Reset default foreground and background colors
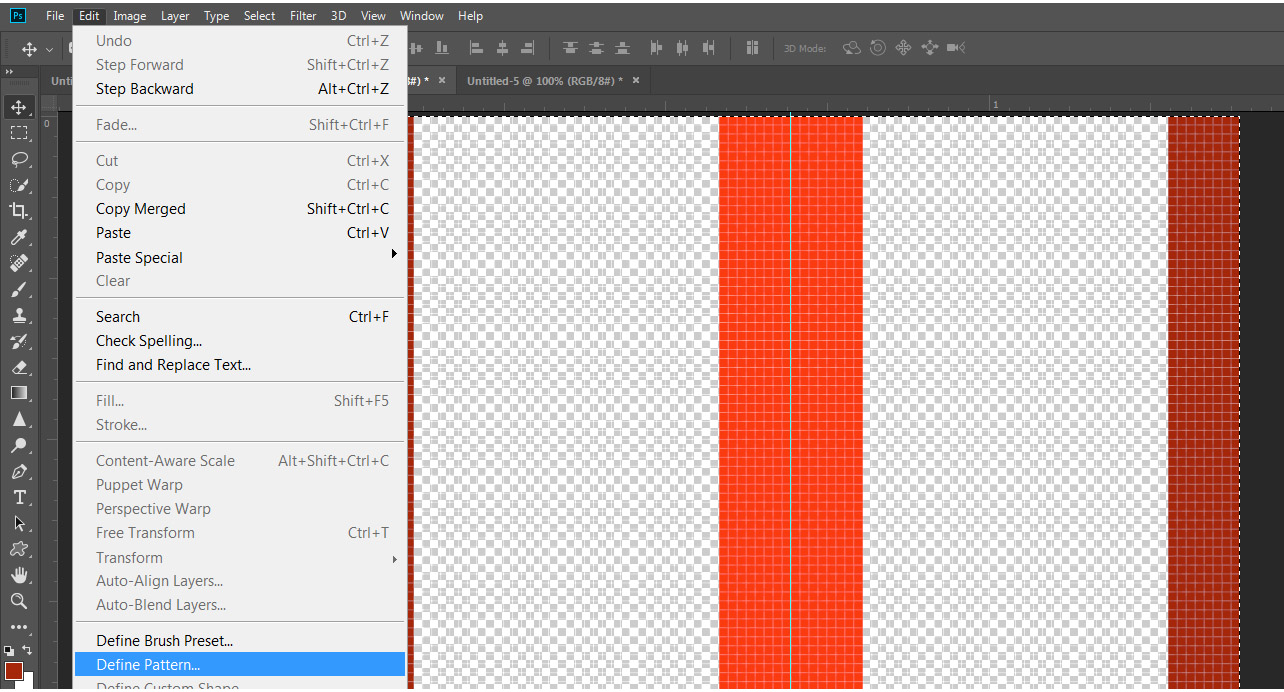 pyautogui.click(x=10, y=650)
